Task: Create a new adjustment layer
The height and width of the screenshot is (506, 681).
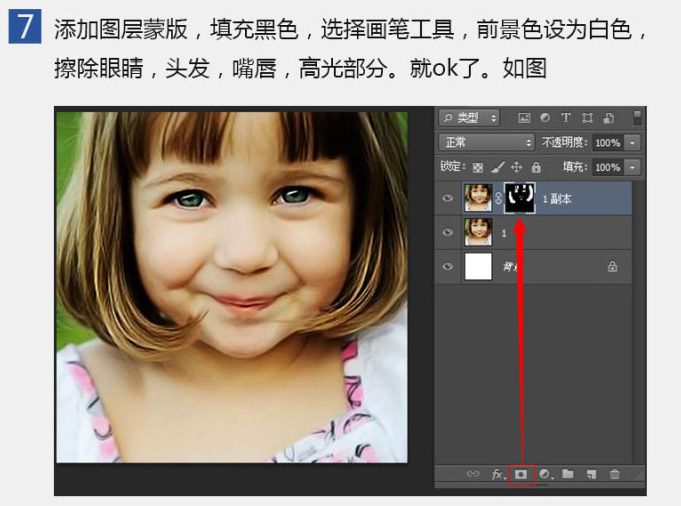Action: 545,474
